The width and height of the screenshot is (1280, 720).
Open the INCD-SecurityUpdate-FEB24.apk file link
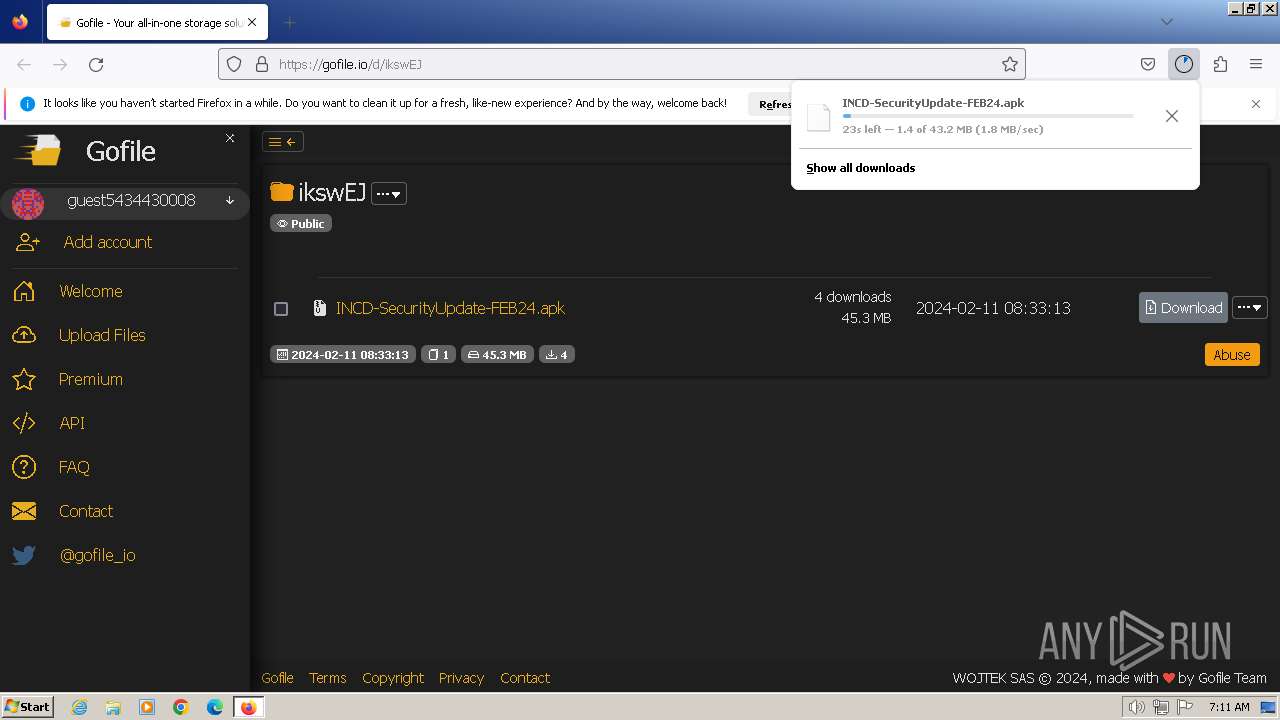pyautogui.click(x=450, y=308)
